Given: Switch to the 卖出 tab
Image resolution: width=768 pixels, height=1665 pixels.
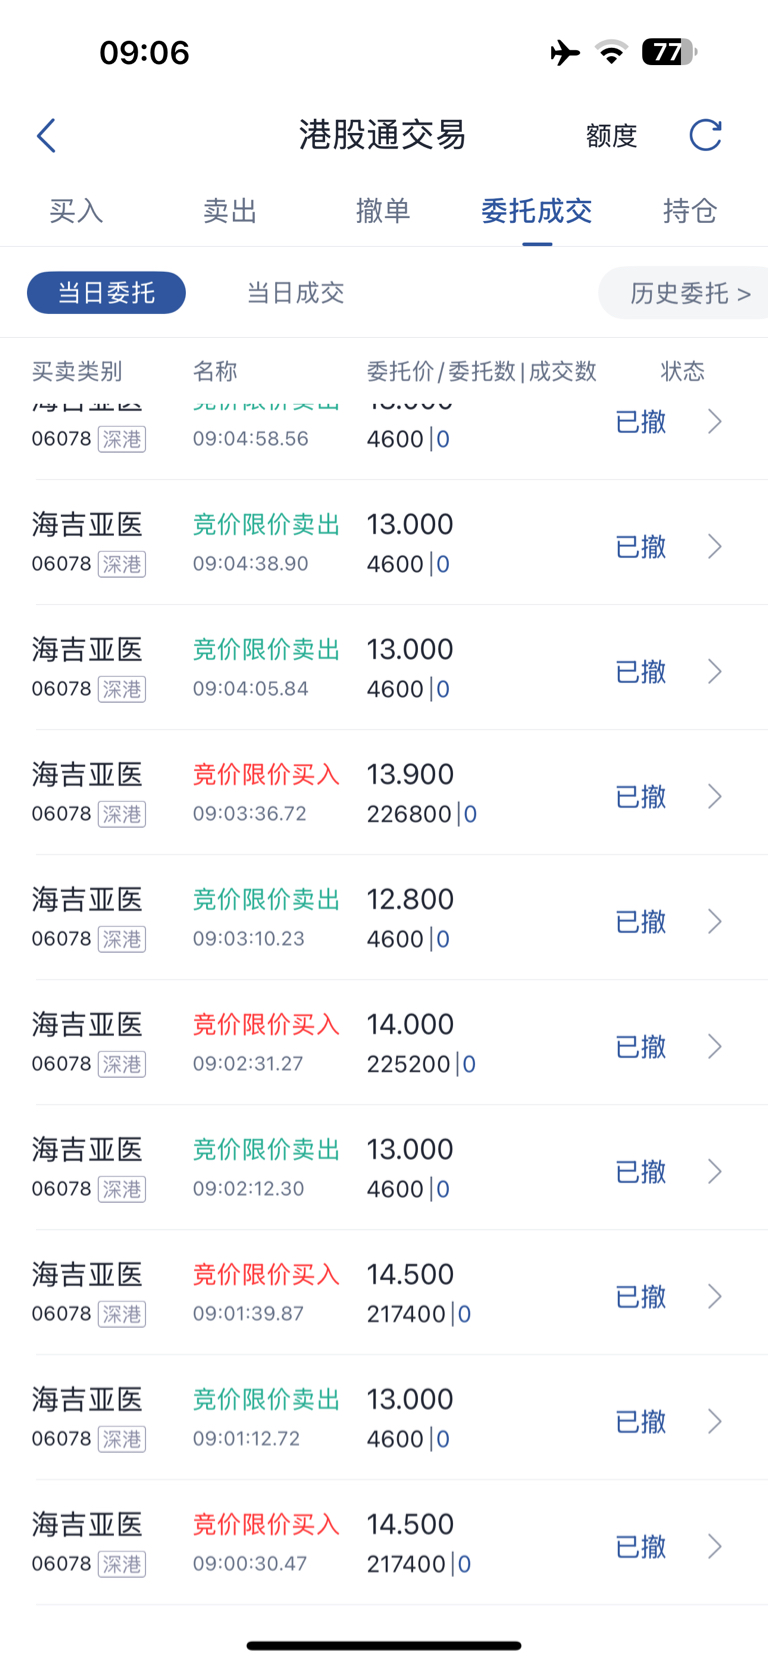Looking at the screenshot, I should 230,211.
